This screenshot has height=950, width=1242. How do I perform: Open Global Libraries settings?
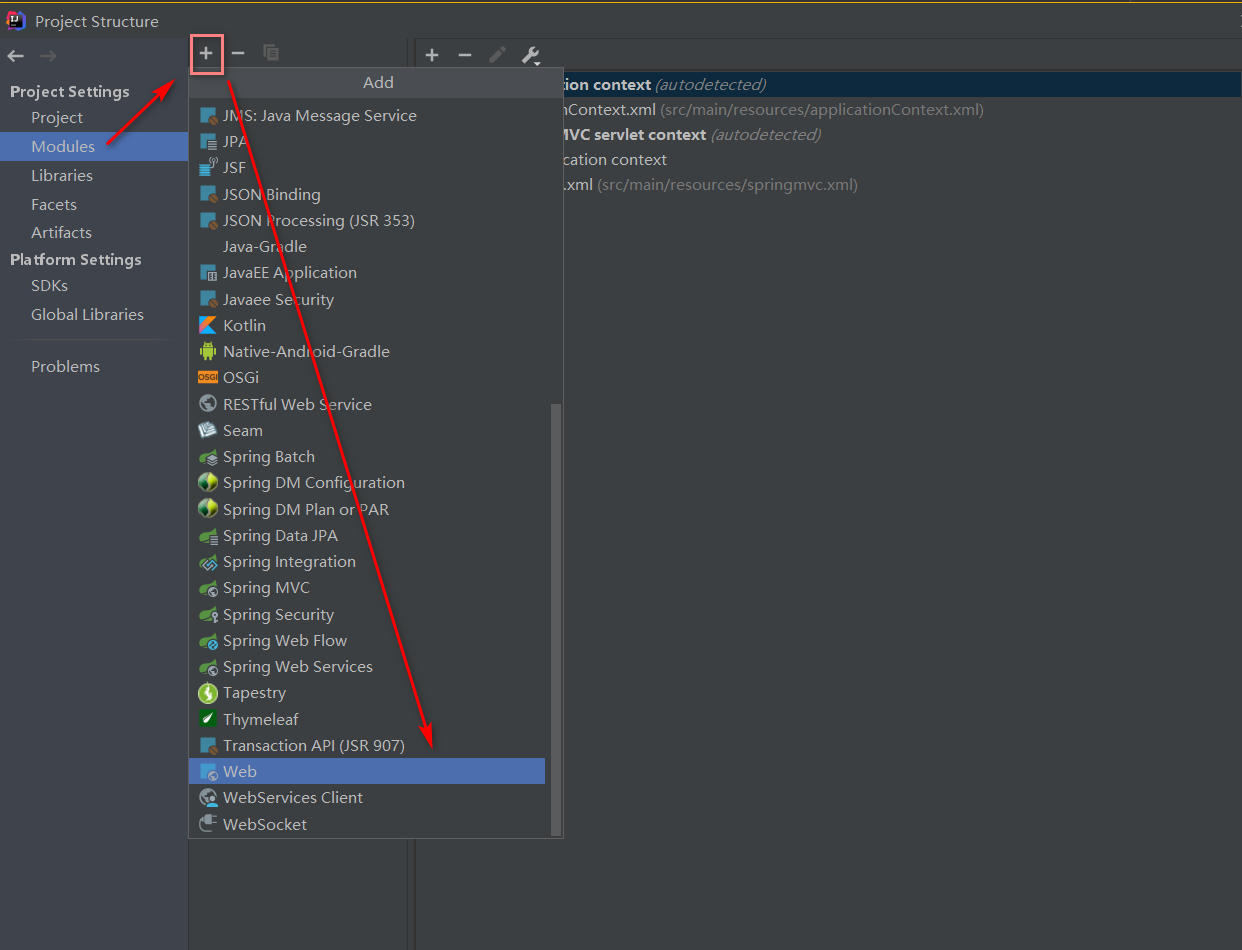point(87,314)
